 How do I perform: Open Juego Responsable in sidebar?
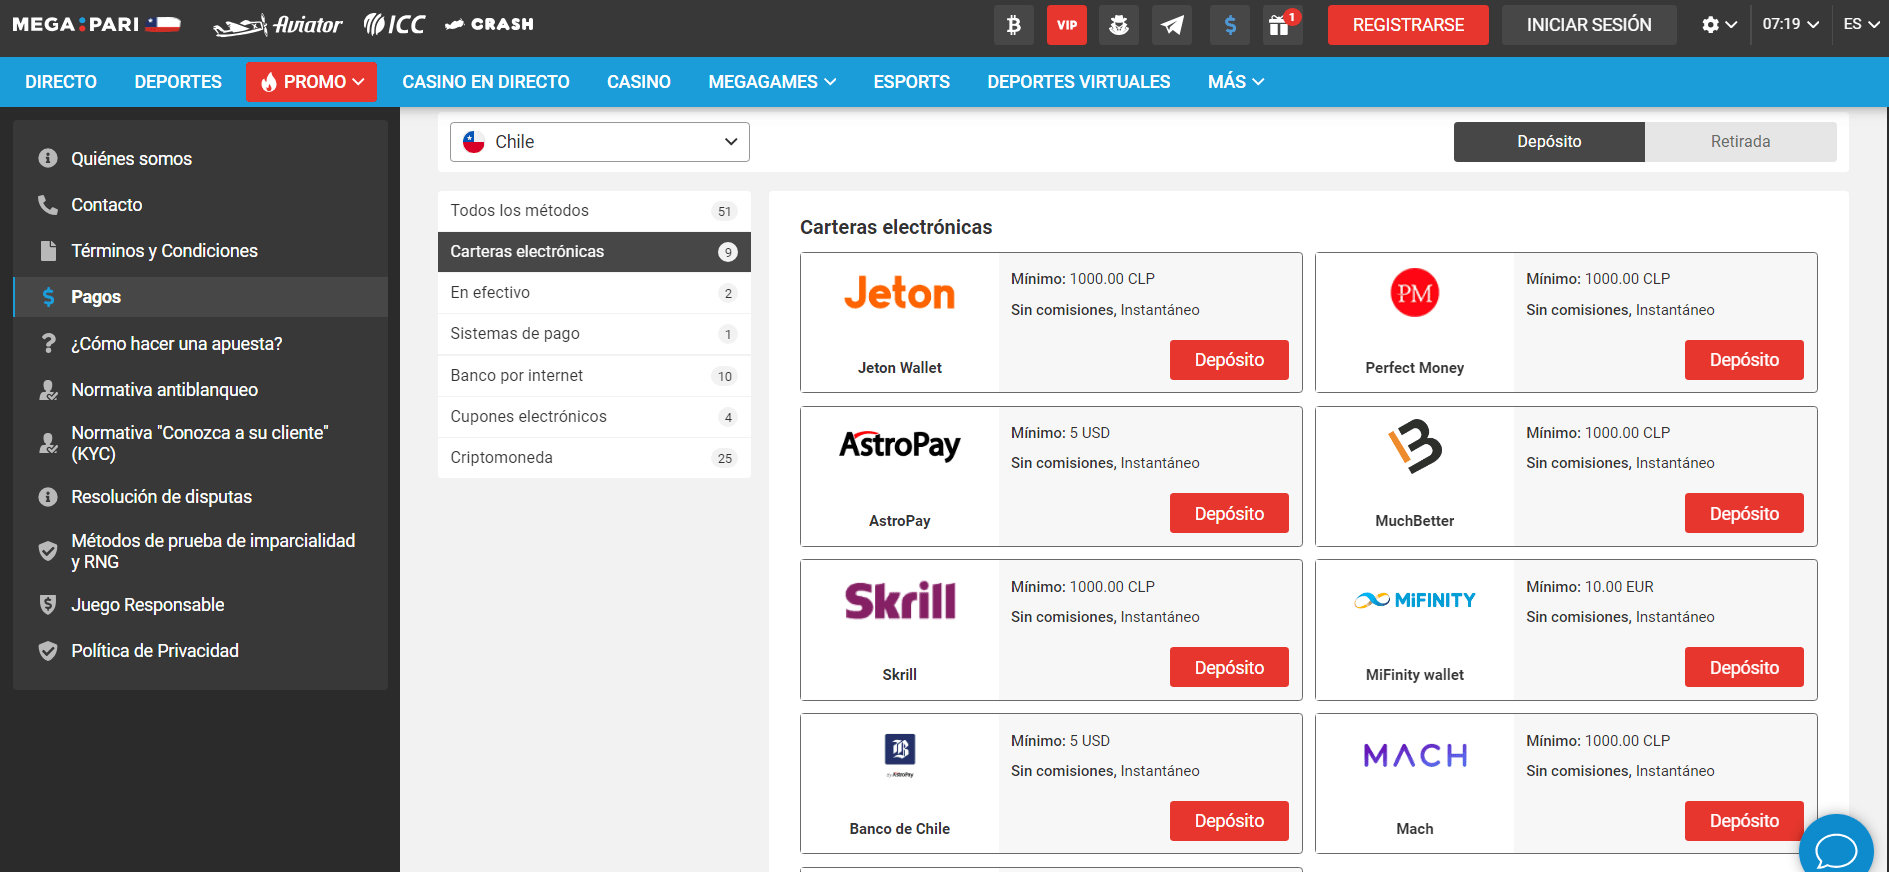(x=147, y=605)
